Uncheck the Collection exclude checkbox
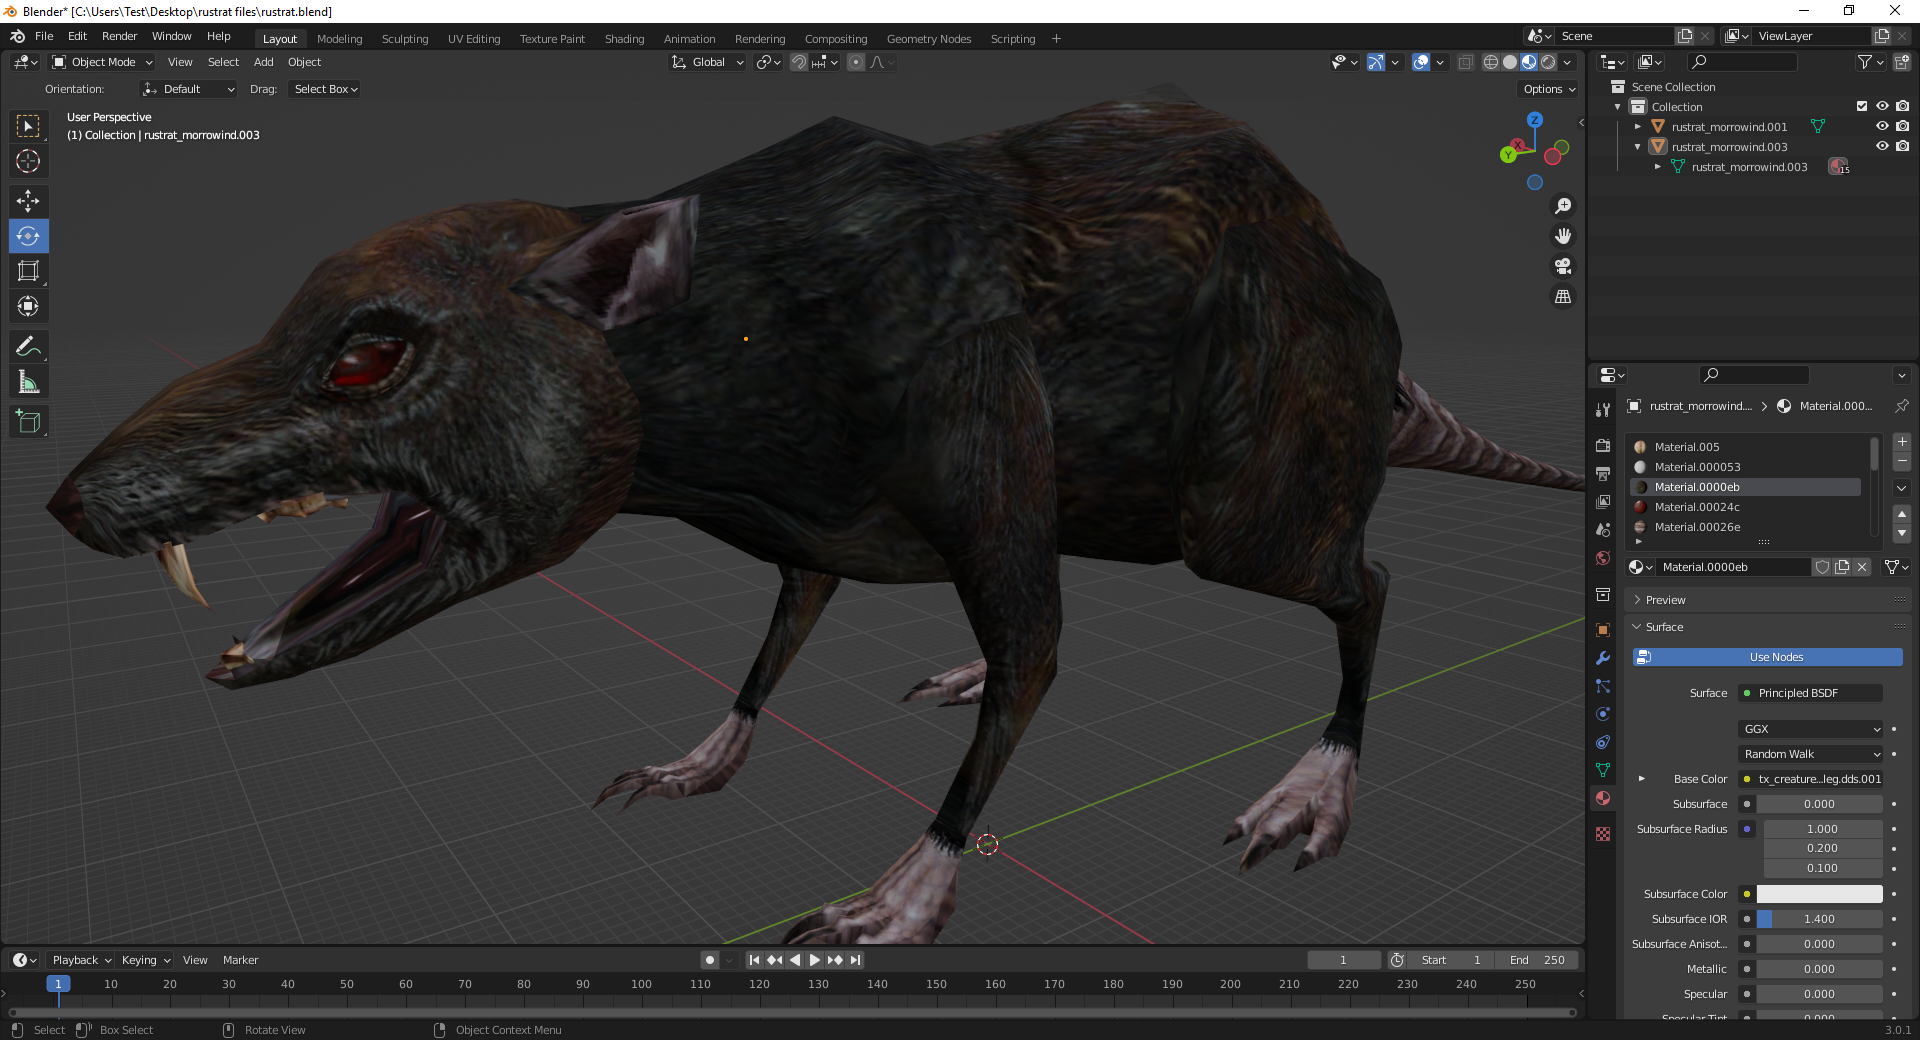This screenshot has width=1920, height=1040. click(x=1862, y=106)
